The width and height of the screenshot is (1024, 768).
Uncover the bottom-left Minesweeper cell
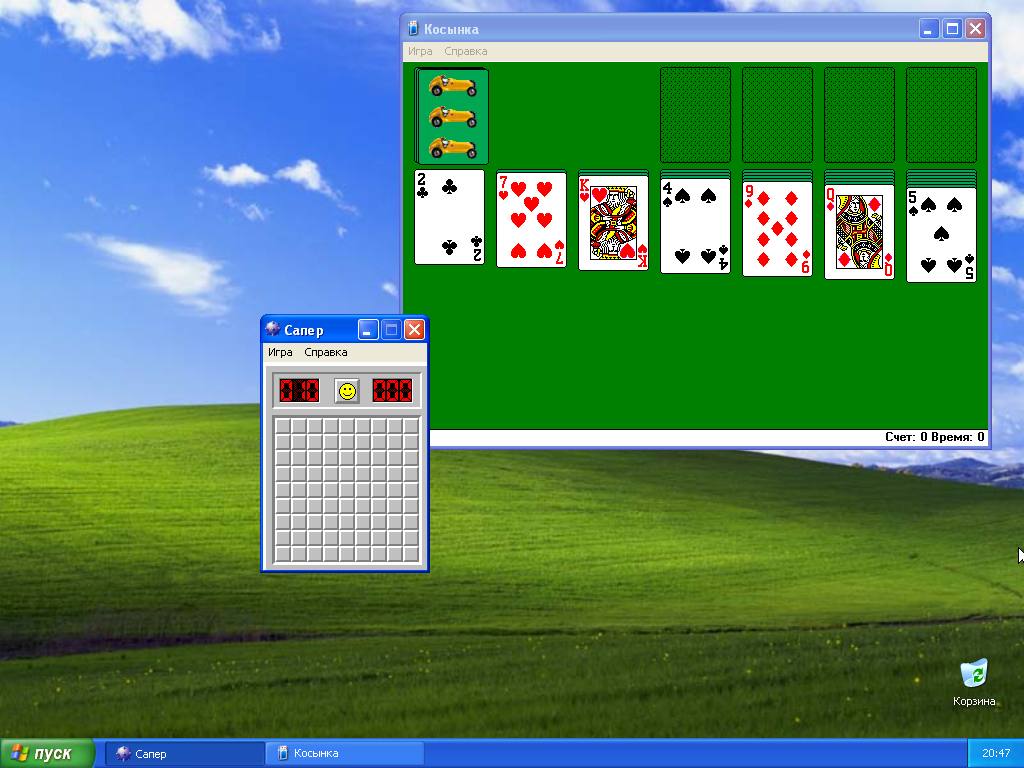click(x=283, y=554)
